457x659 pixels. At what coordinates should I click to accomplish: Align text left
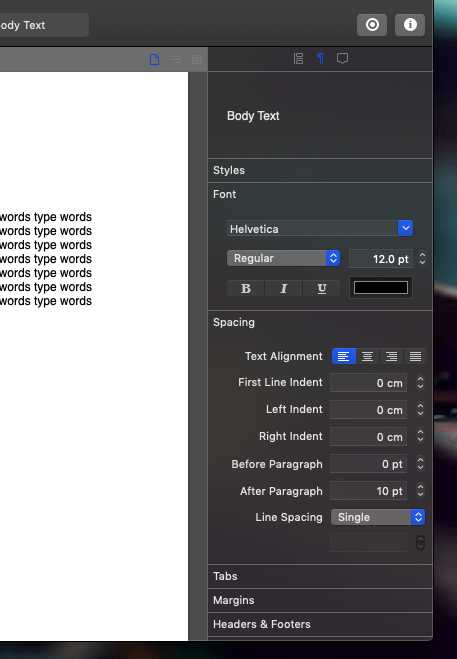(x=343, y=356)
